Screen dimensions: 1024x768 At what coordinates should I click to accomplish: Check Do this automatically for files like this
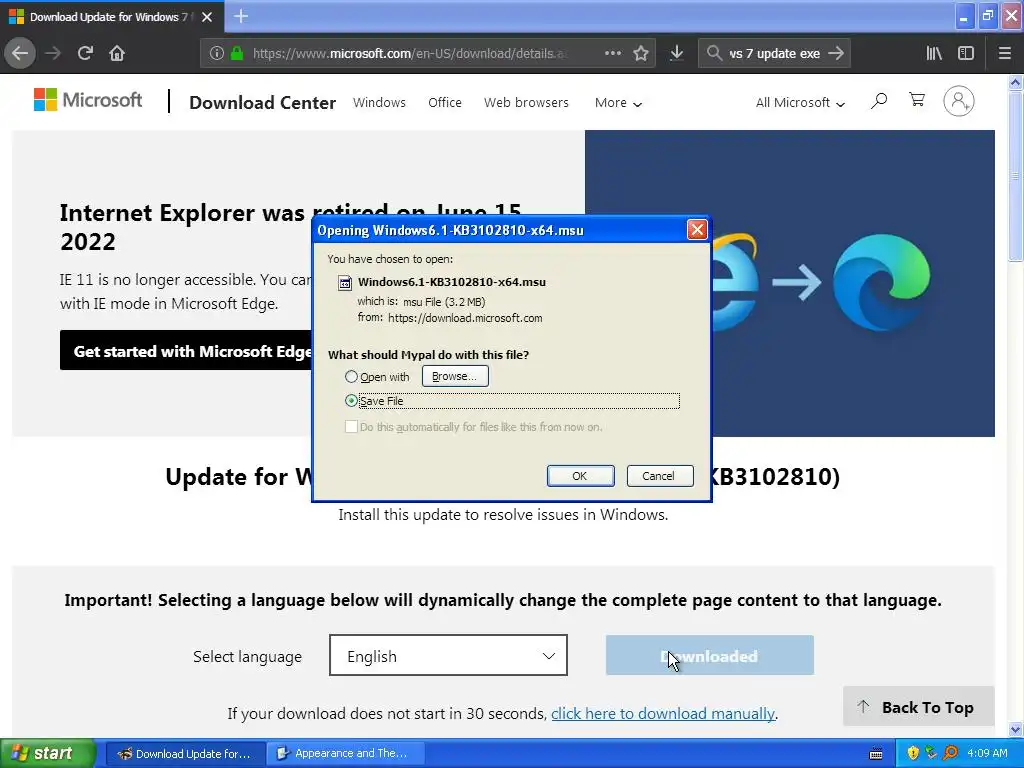click(x=351, y=426)
